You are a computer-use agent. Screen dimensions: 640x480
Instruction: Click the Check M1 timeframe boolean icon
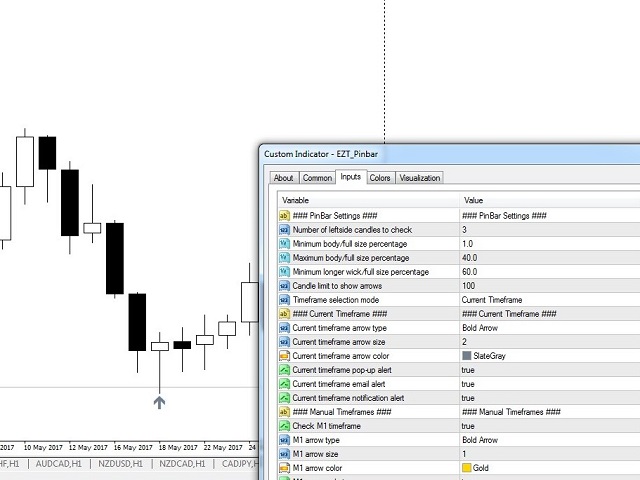(x=284, y=426)
